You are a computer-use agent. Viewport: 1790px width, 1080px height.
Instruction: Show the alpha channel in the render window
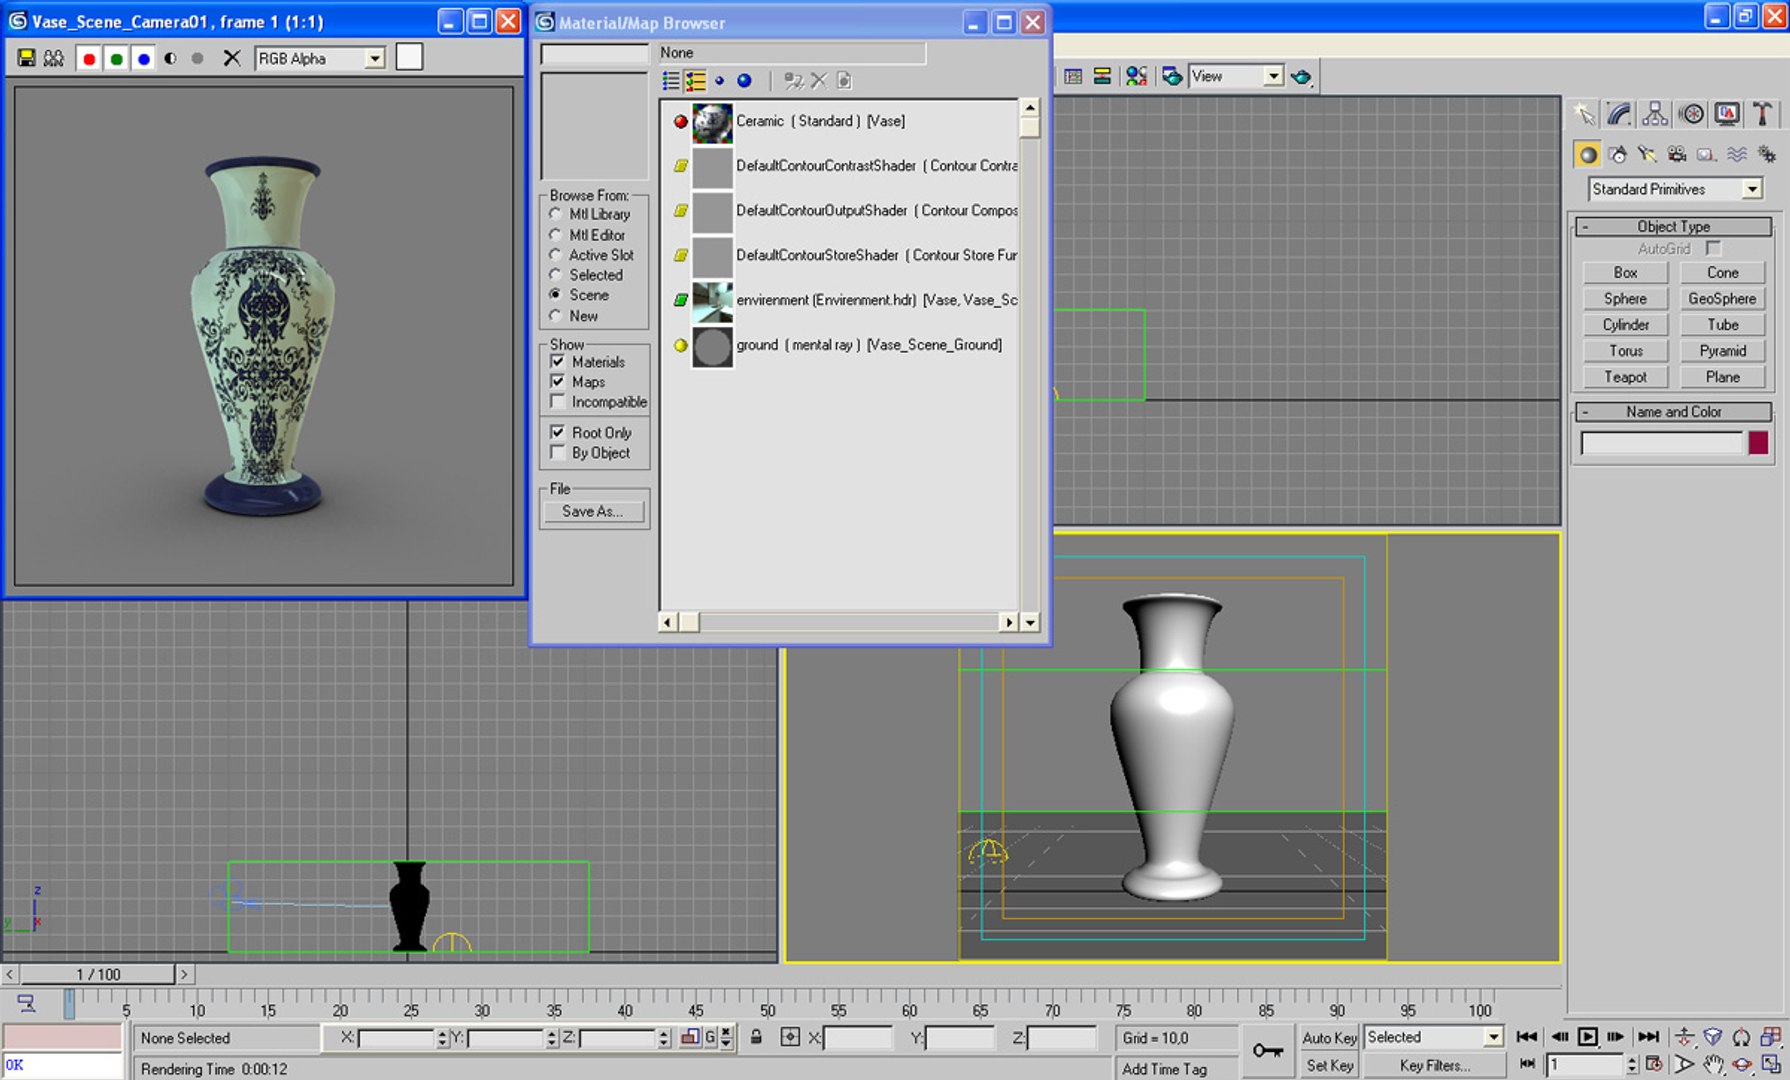coord(171,59)
